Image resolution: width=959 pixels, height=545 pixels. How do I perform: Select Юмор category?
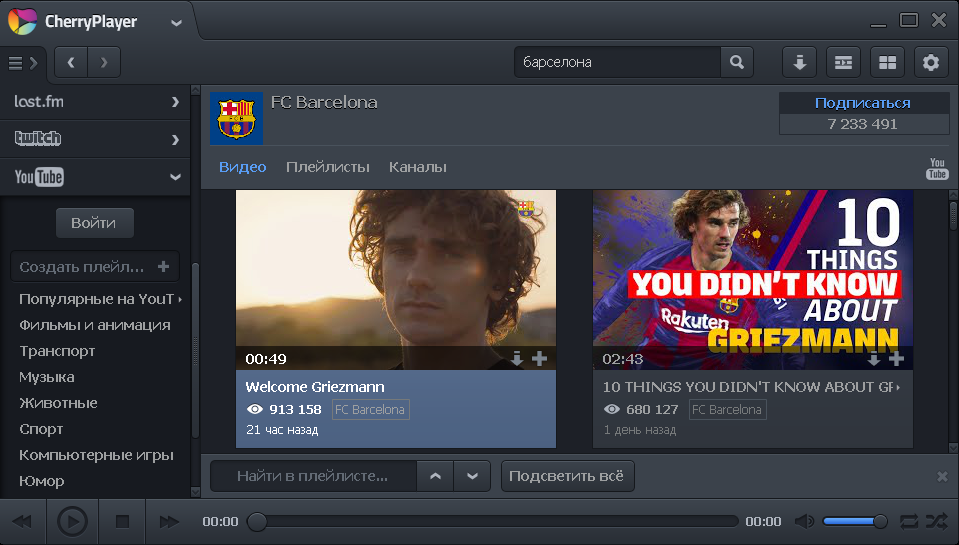coord(42,481)
